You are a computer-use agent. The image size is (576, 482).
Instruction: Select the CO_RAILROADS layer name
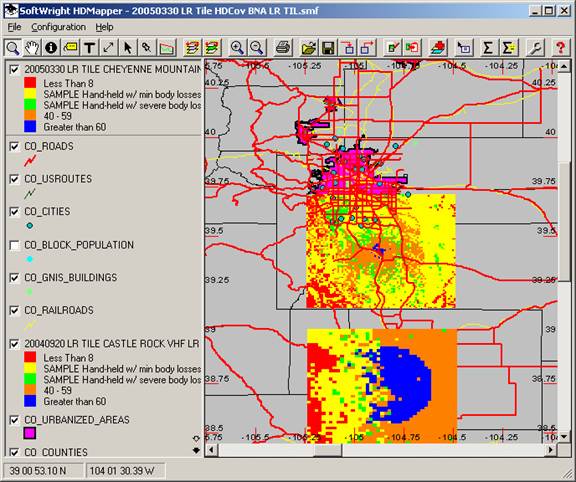pyautogui.click(x=59, y=310)
